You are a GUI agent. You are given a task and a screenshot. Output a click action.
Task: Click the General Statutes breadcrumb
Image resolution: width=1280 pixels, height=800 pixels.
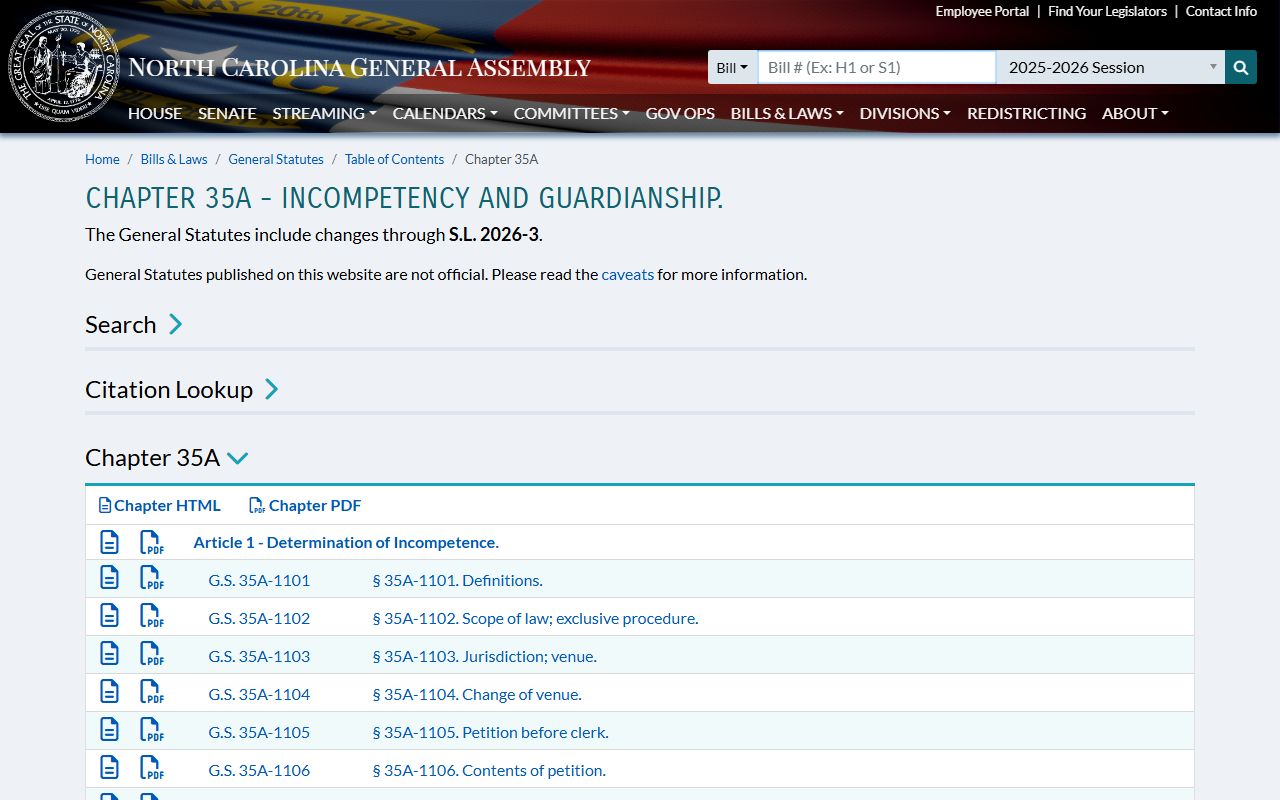tap(276, 159)
